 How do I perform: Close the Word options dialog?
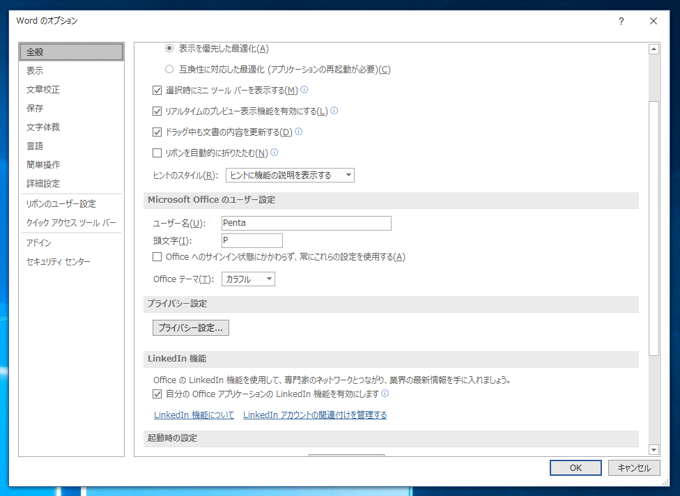(x=653, y=21)
